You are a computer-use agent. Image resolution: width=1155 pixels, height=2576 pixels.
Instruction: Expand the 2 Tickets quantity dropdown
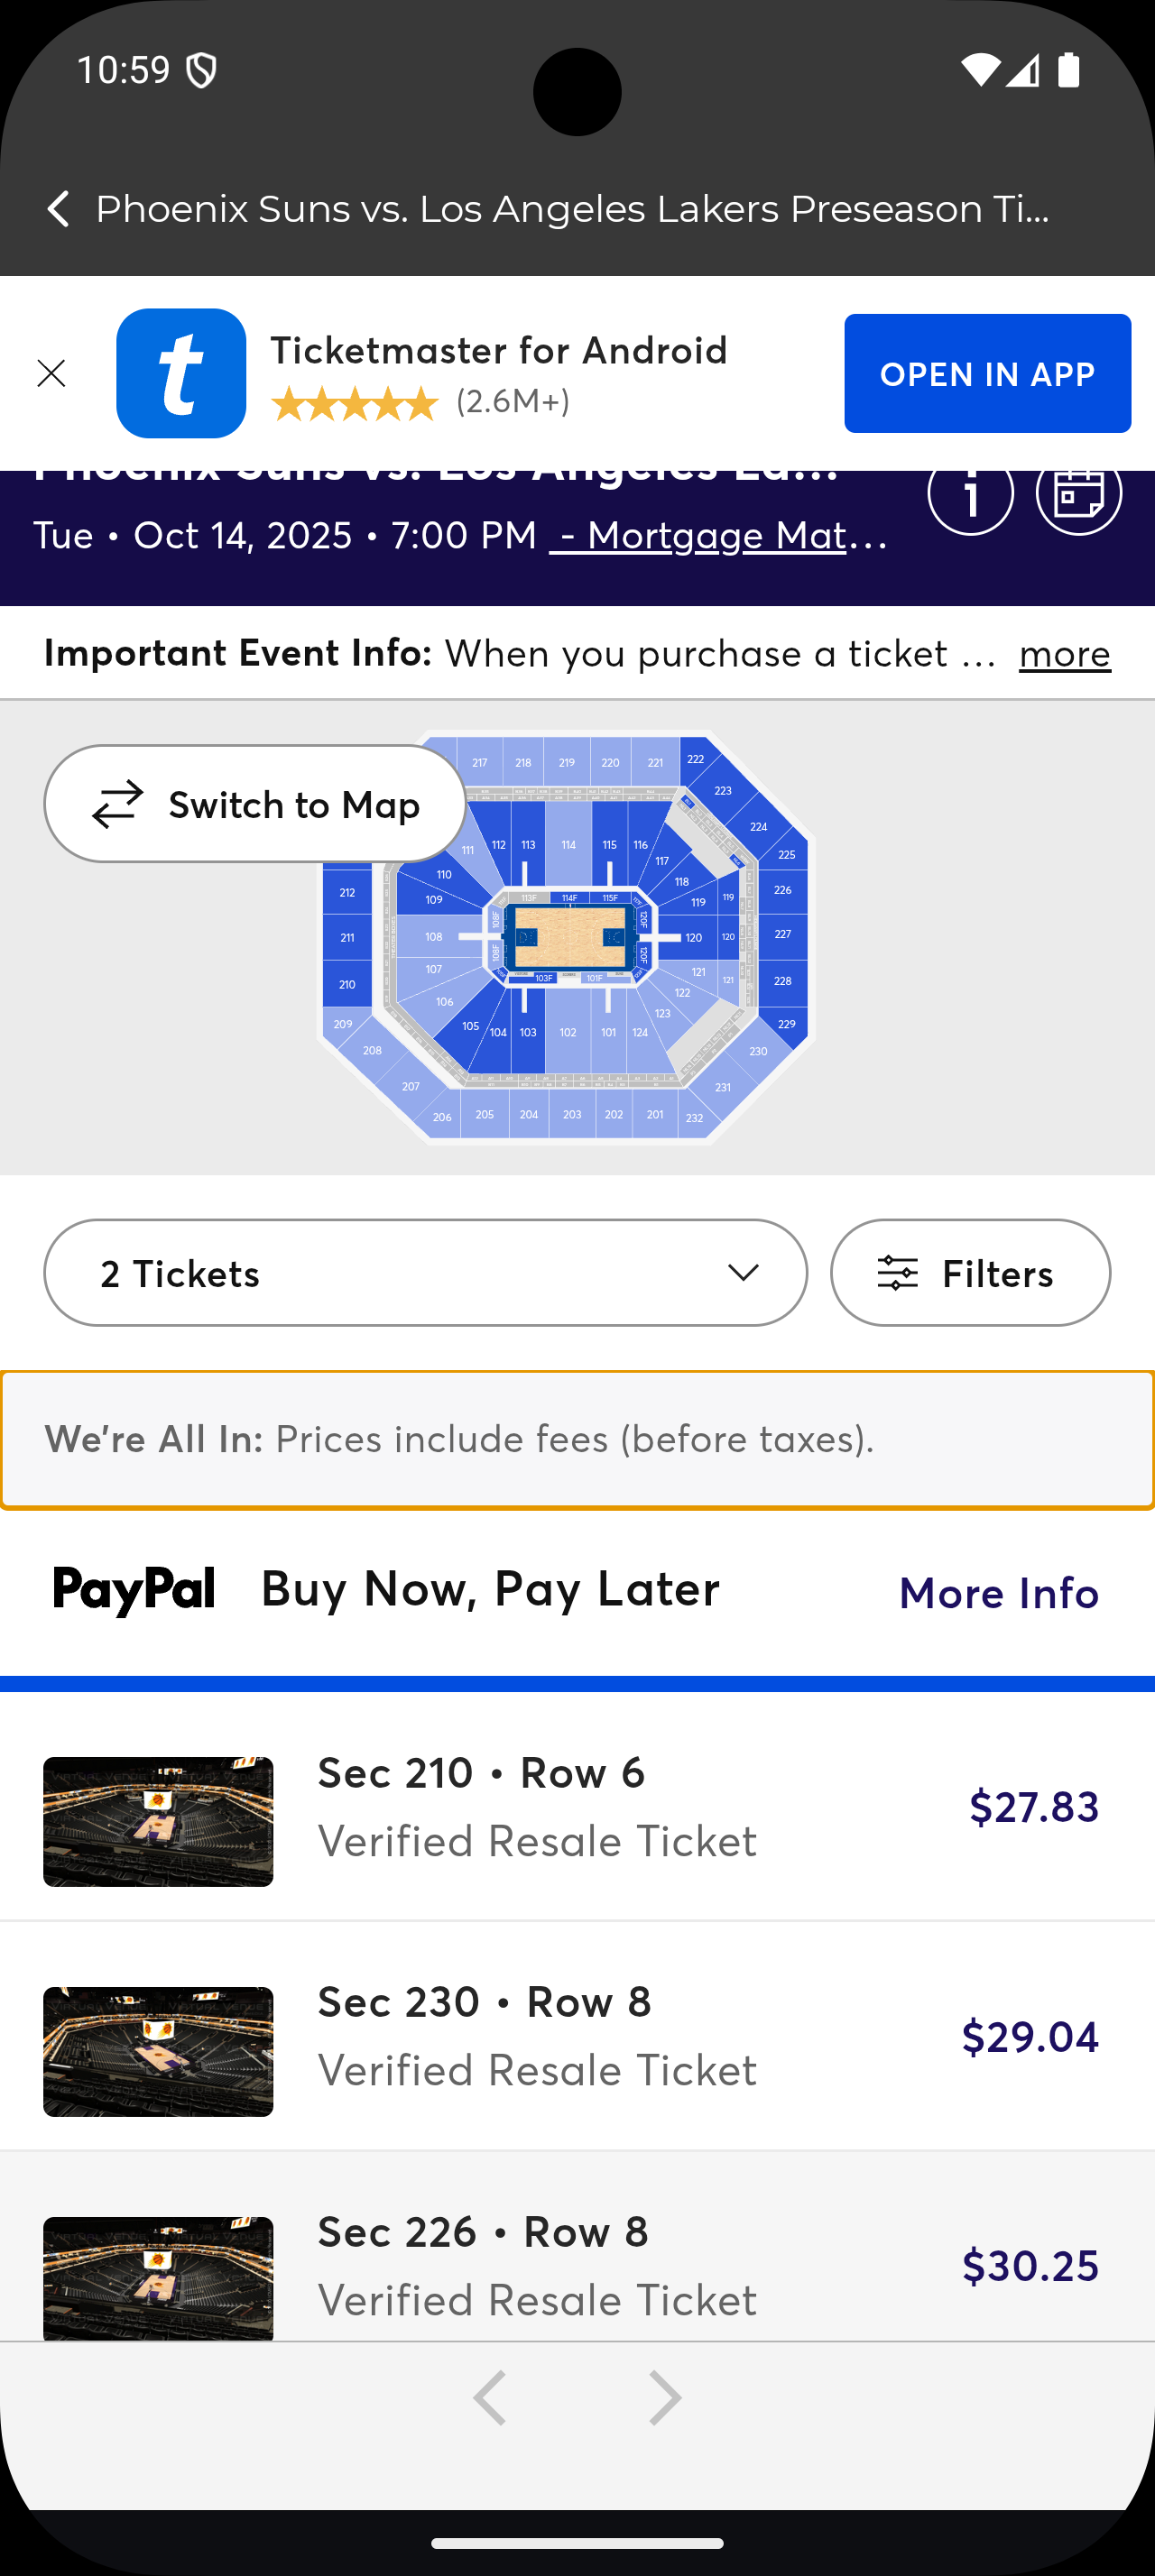425,1273
